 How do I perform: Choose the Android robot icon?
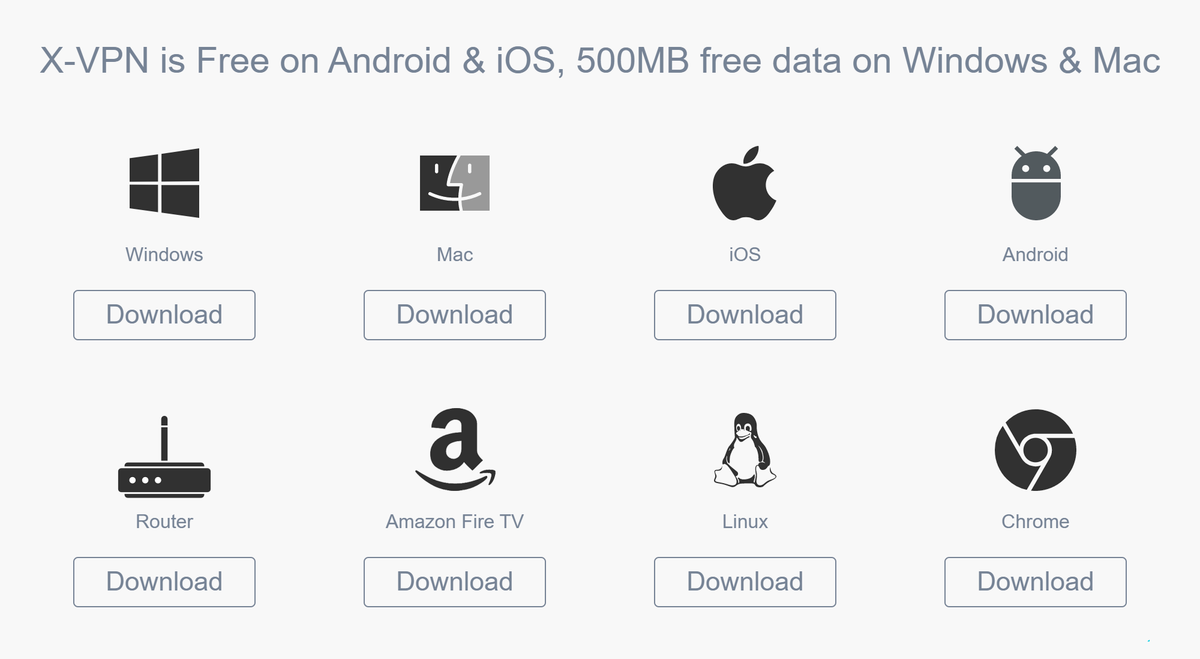pos(1035,183)
